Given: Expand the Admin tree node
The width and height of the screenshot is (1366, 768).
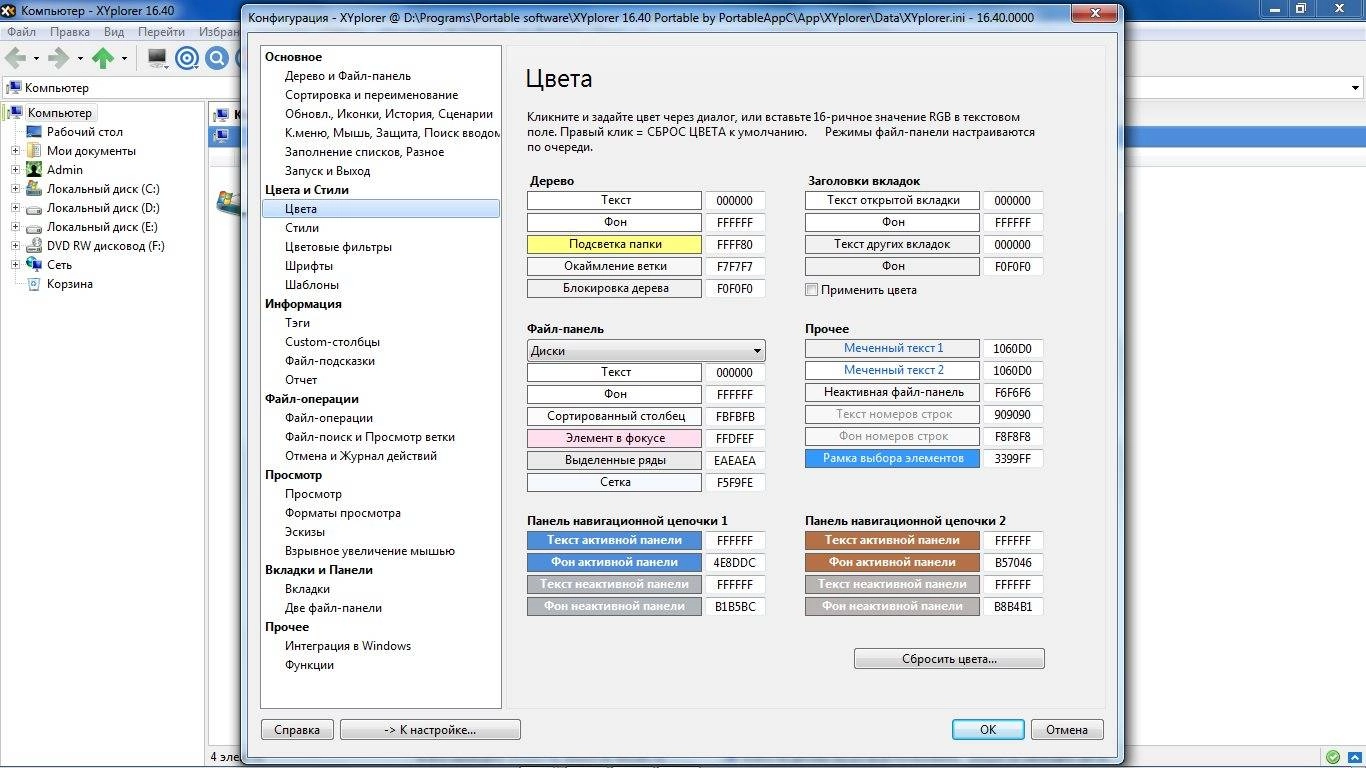Looking at the screenshot, I should 15,170.
